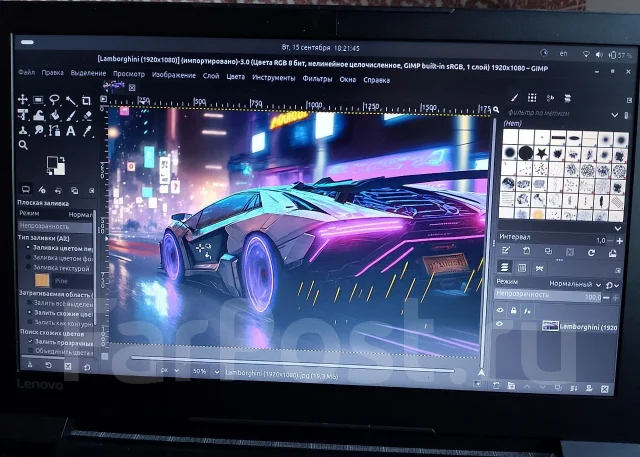Select the Paintbrush tool
The image size is (640, 457).
point(71,116)
